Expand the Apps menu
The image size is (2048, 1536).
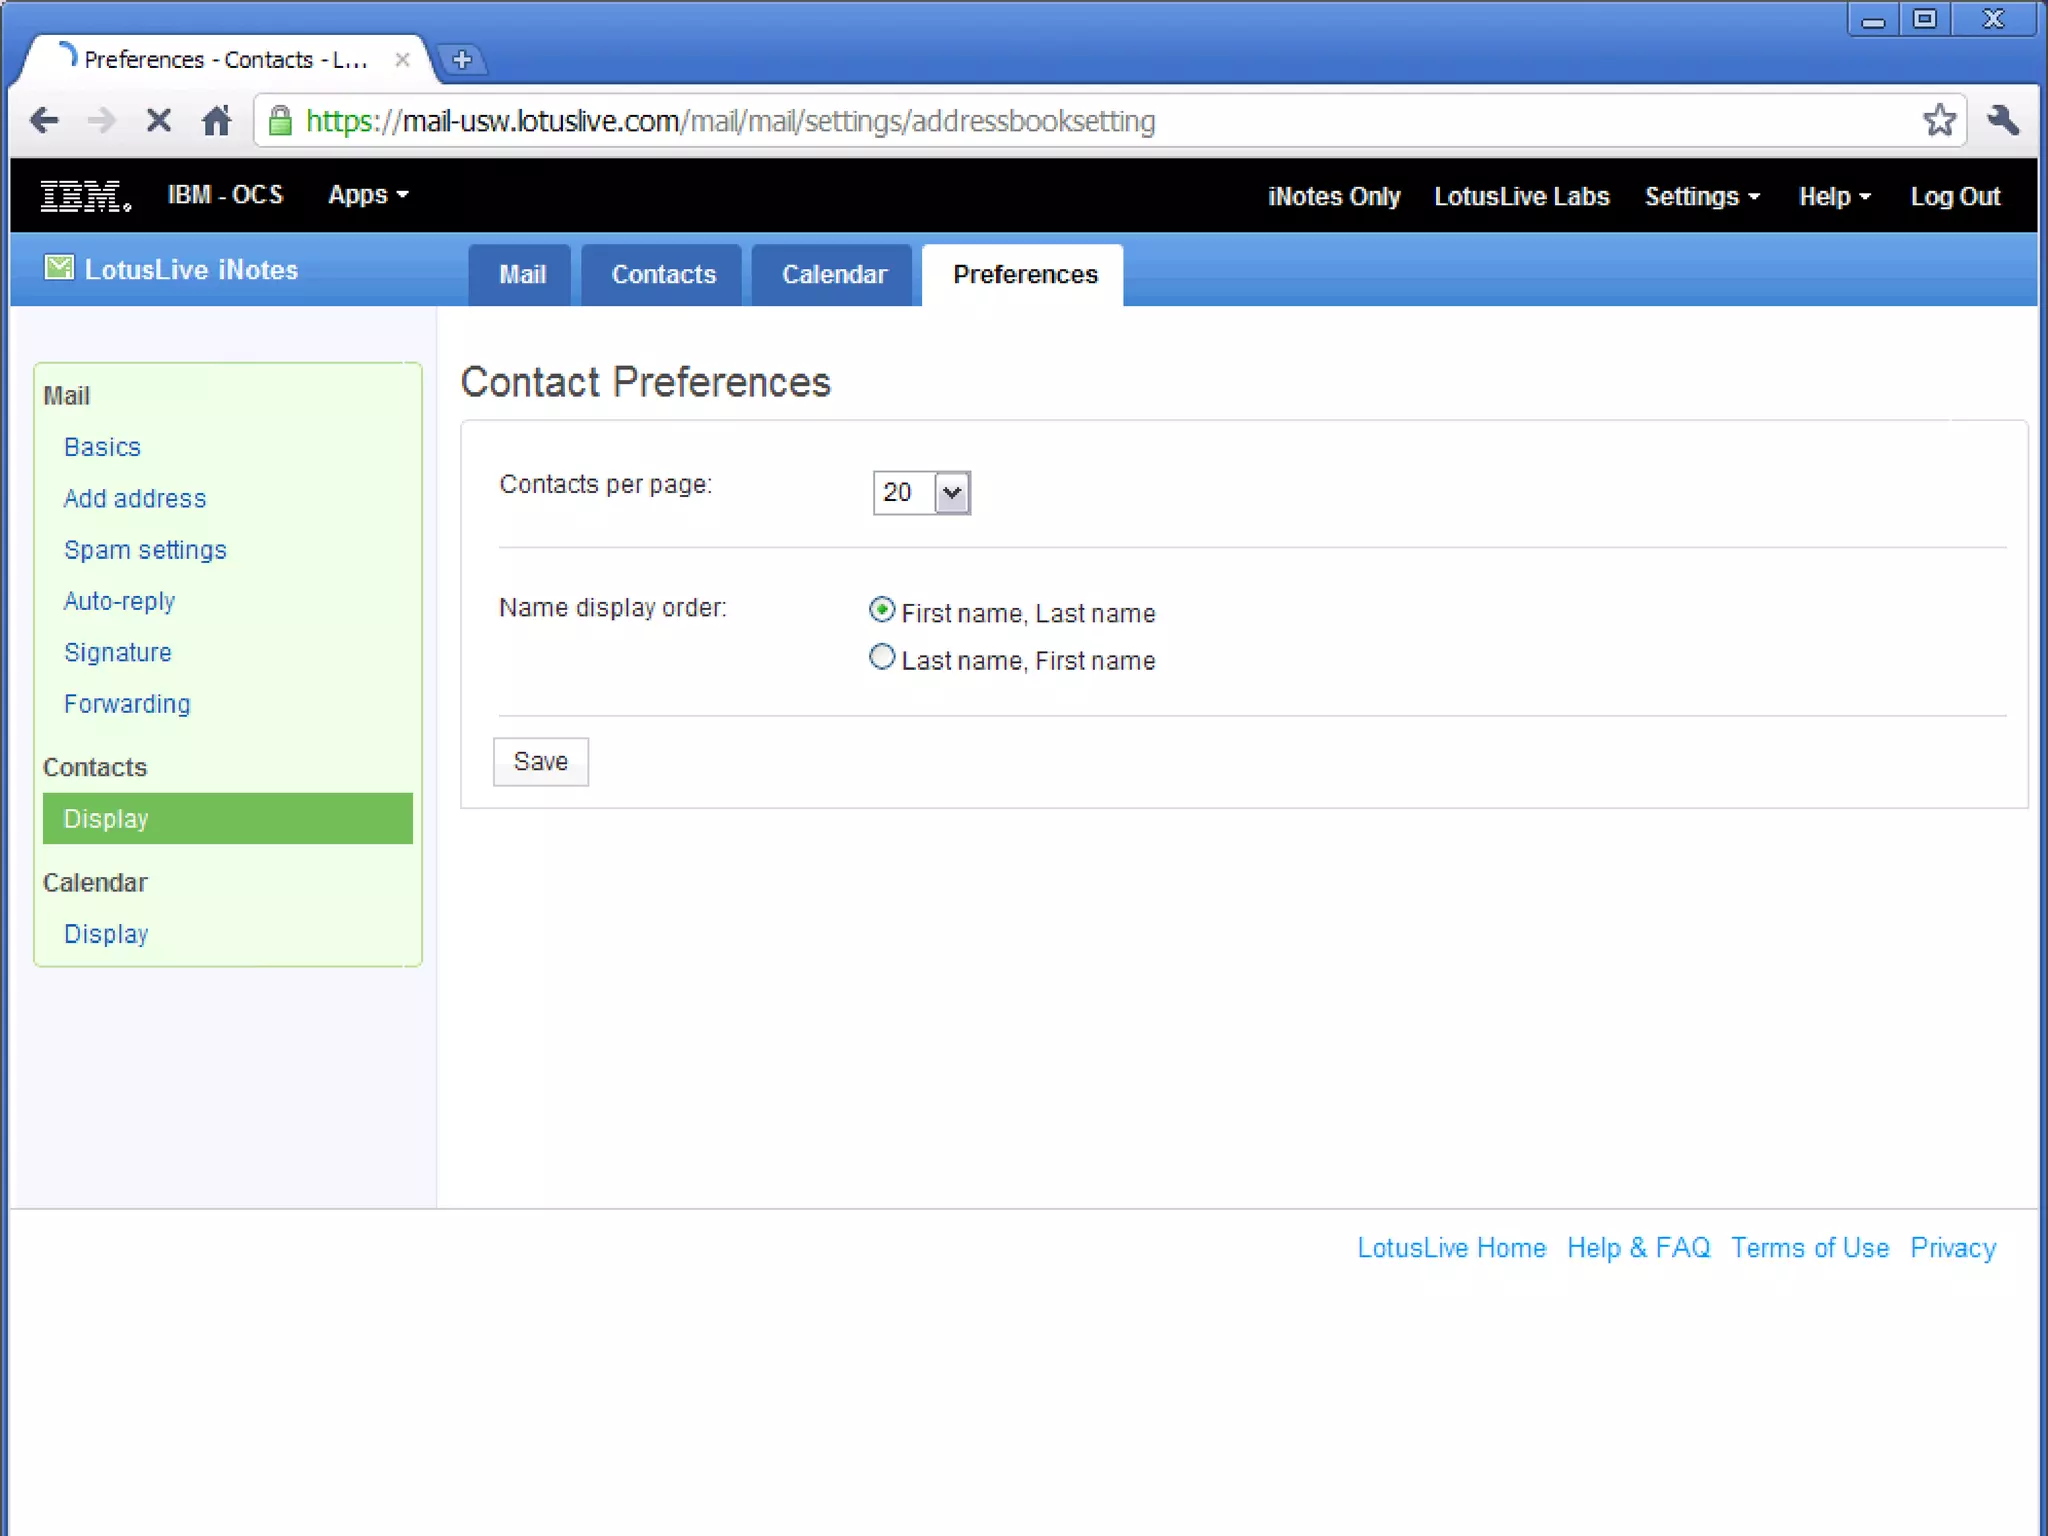coord(367,195)
